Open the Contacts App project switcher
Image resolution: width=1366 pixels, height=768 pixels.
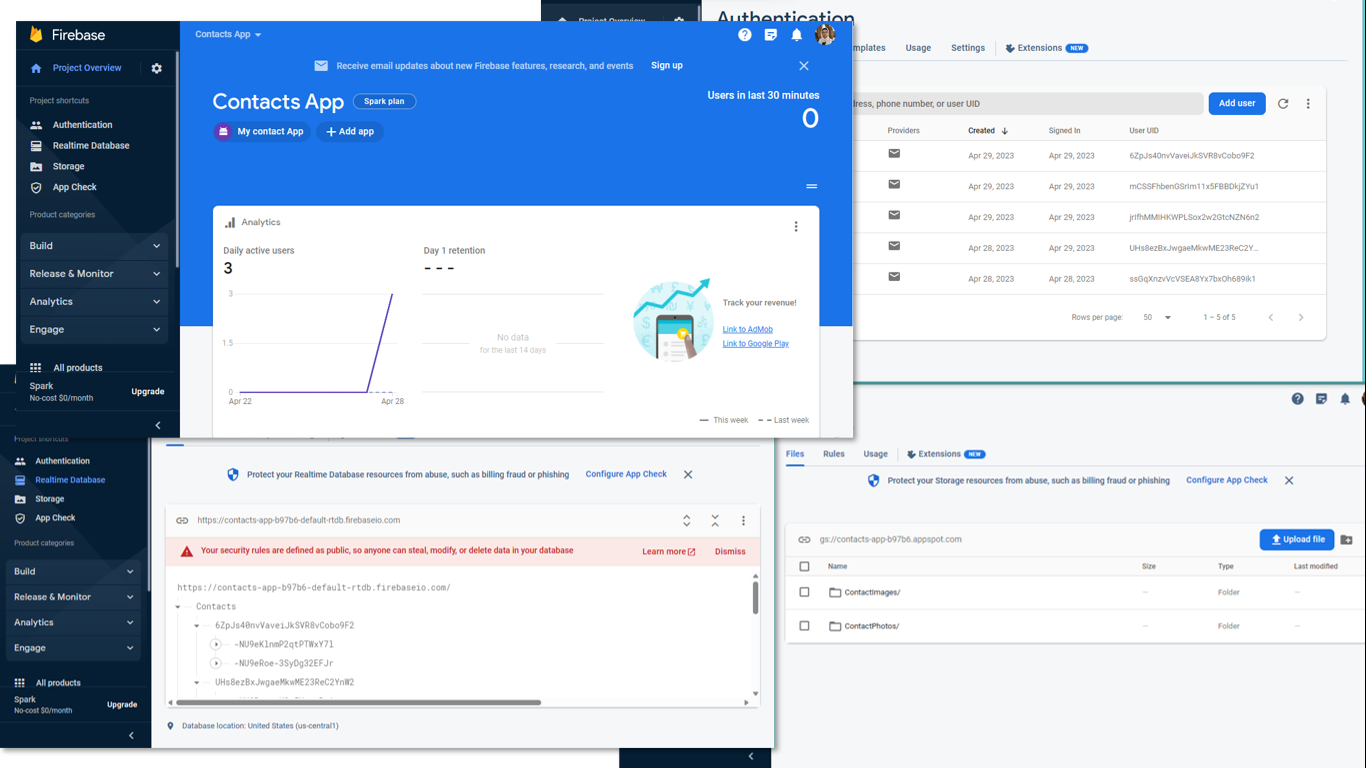226,32
